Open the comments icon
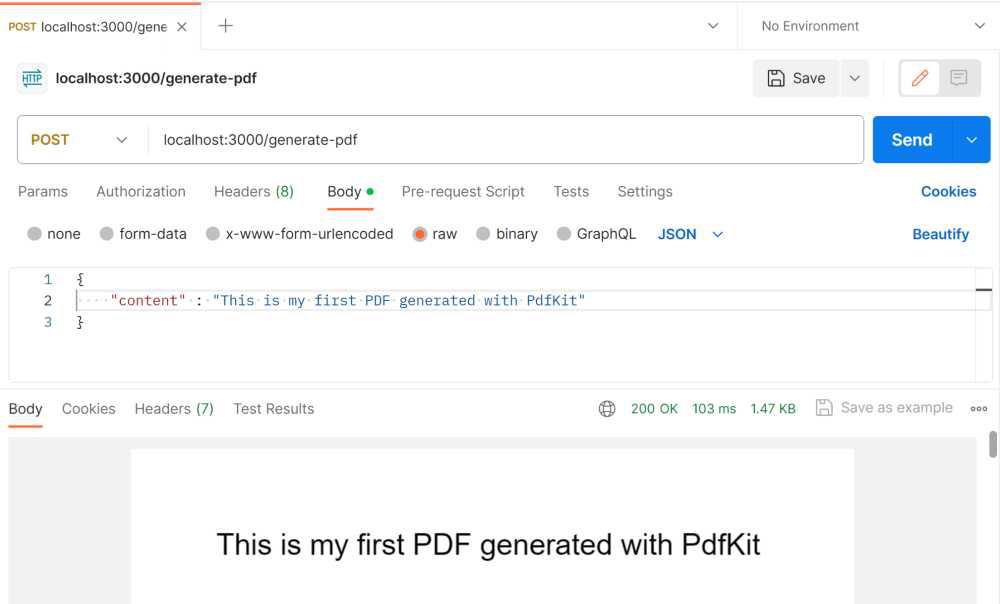 959,78
